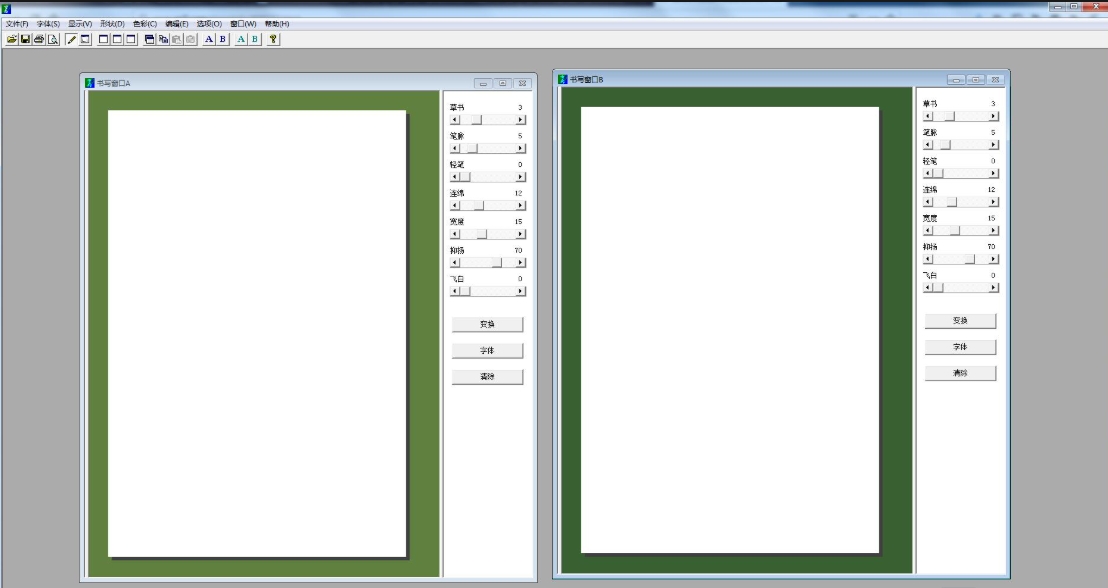
Task: Open the 帮助(H) menu
Action: 277,24
